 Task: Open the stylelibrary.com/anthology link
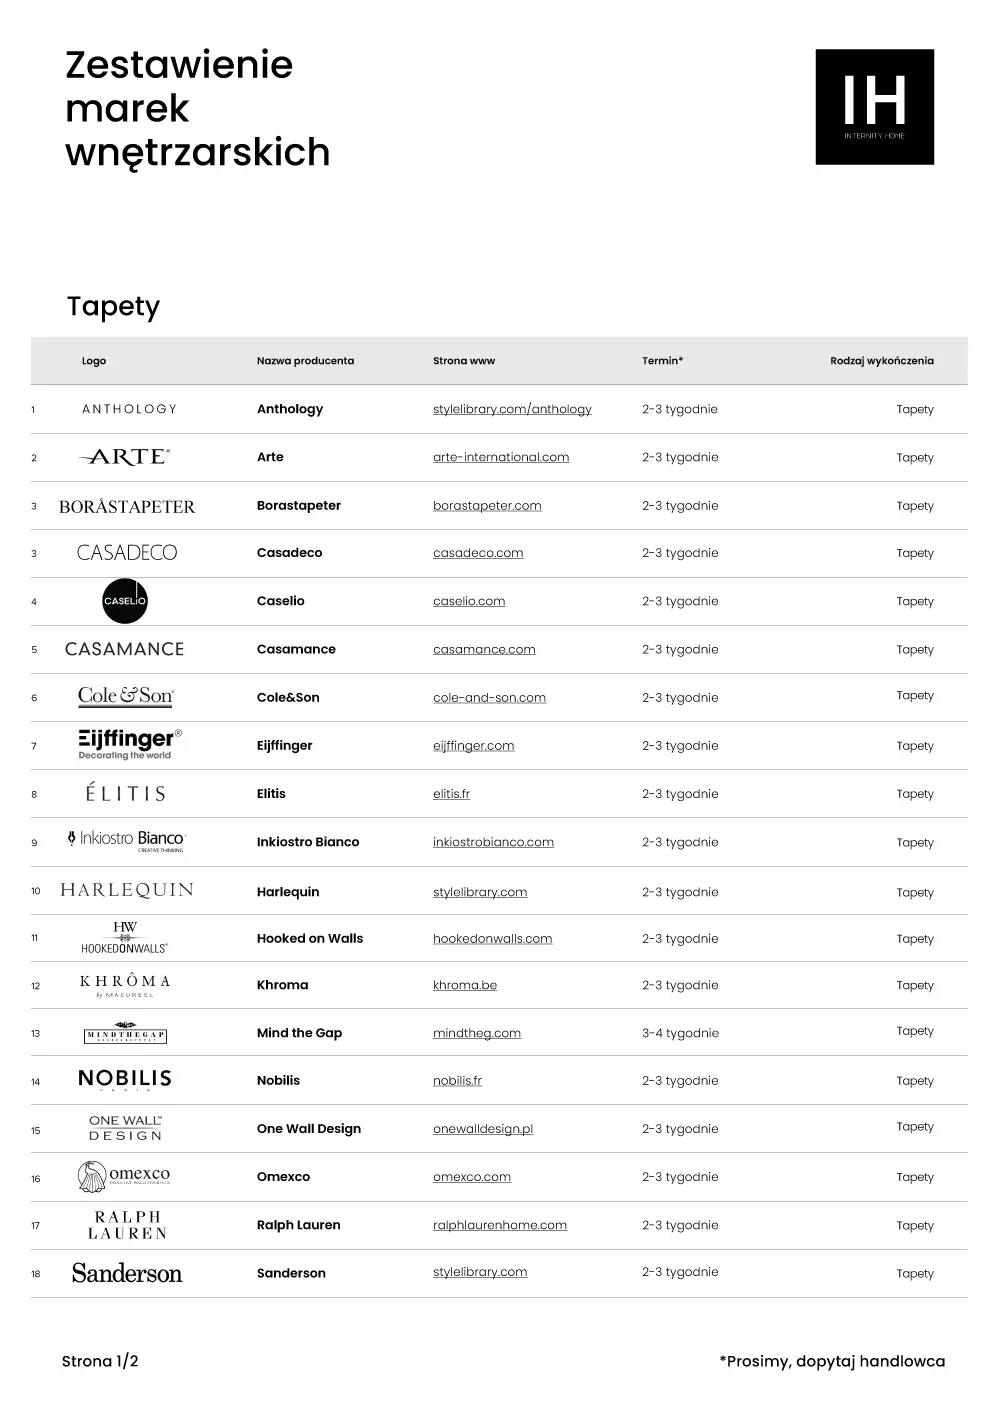[x=512, y=409]
